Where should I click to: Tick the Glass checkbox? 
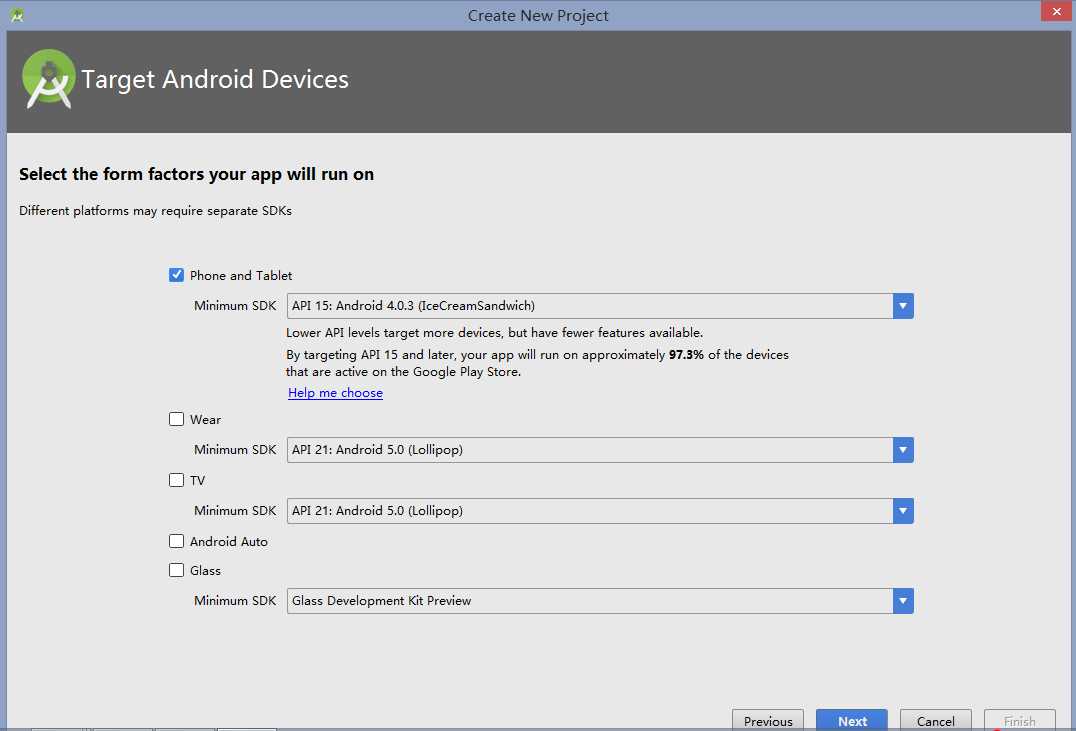pyautogui.click(x=176, y=570)
